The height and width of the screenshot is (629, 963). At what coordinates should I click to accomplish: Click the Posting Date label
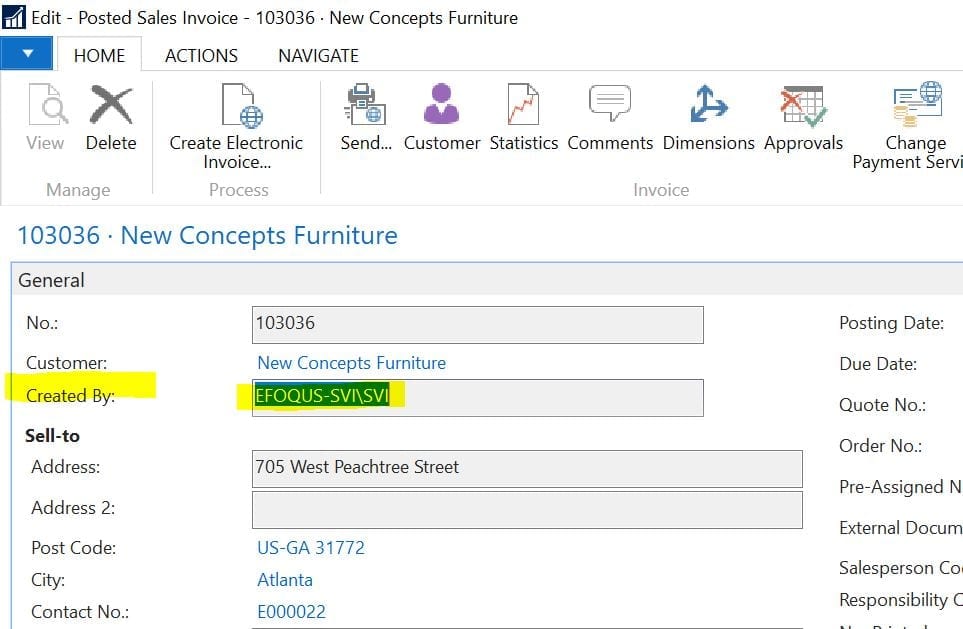click(x=892, y=323)
